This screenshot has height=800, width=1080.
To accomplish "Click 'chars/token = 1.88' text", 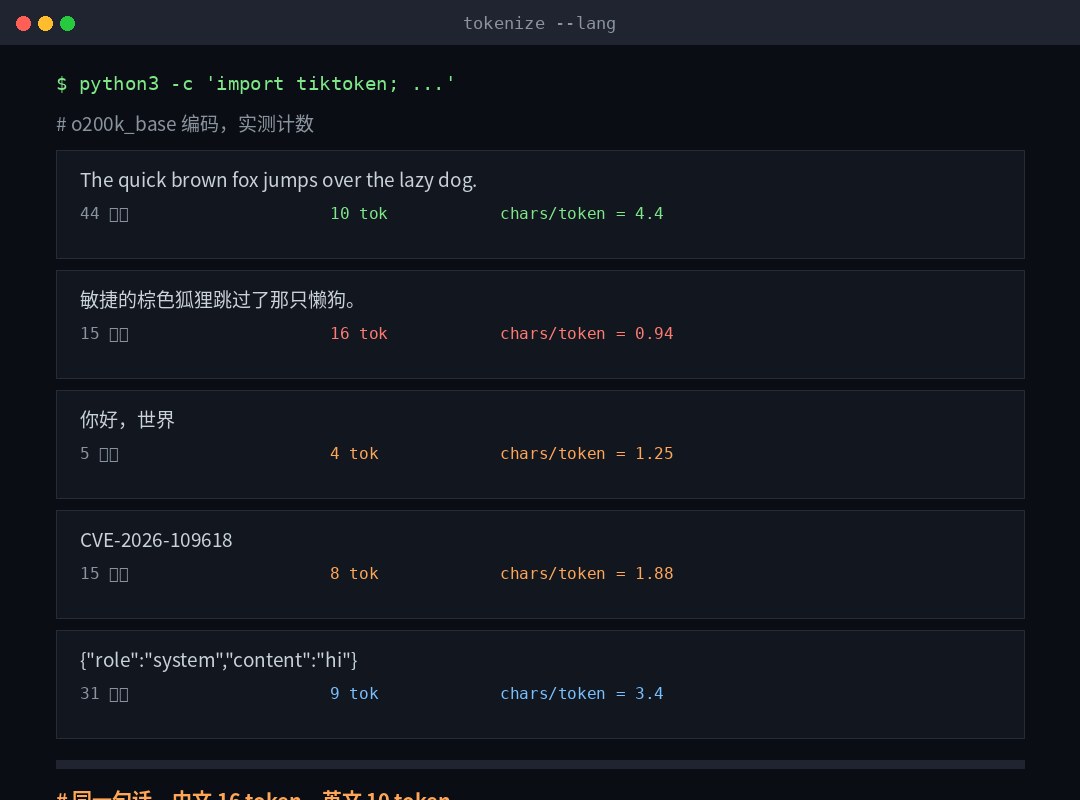I will (x=587, y=573).
